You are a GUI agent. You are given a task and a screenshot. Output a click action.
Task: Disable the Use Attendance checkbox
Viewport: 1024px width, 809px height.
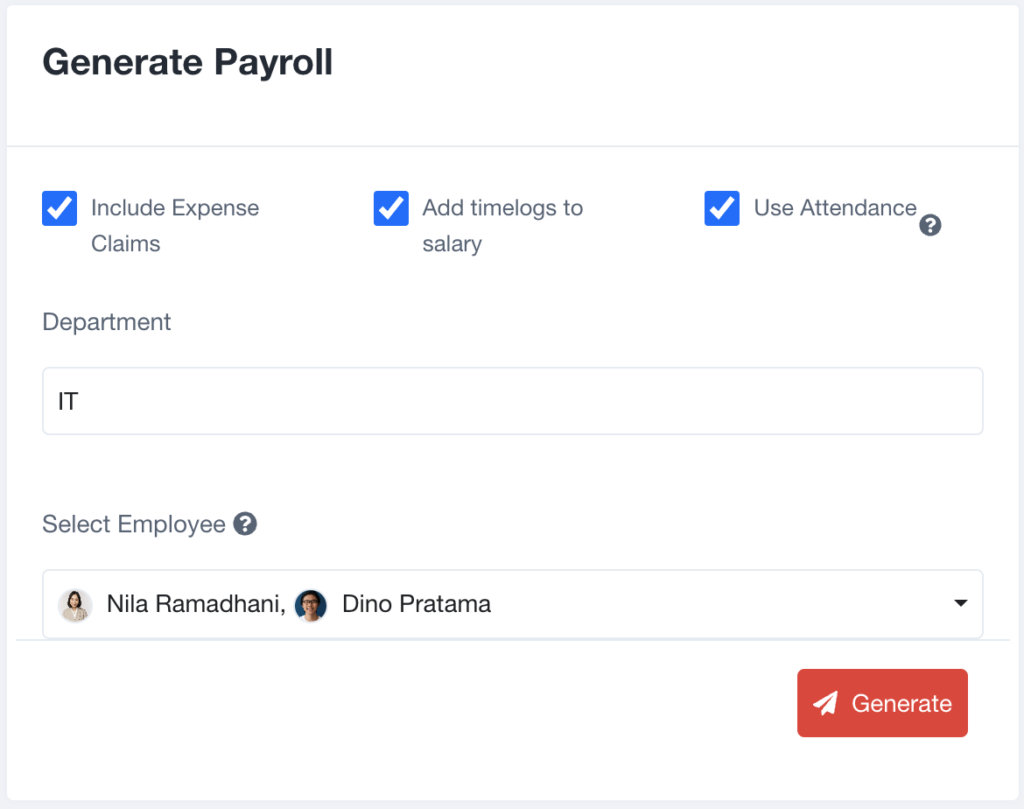pyautogui.click(x=722, y=208)
